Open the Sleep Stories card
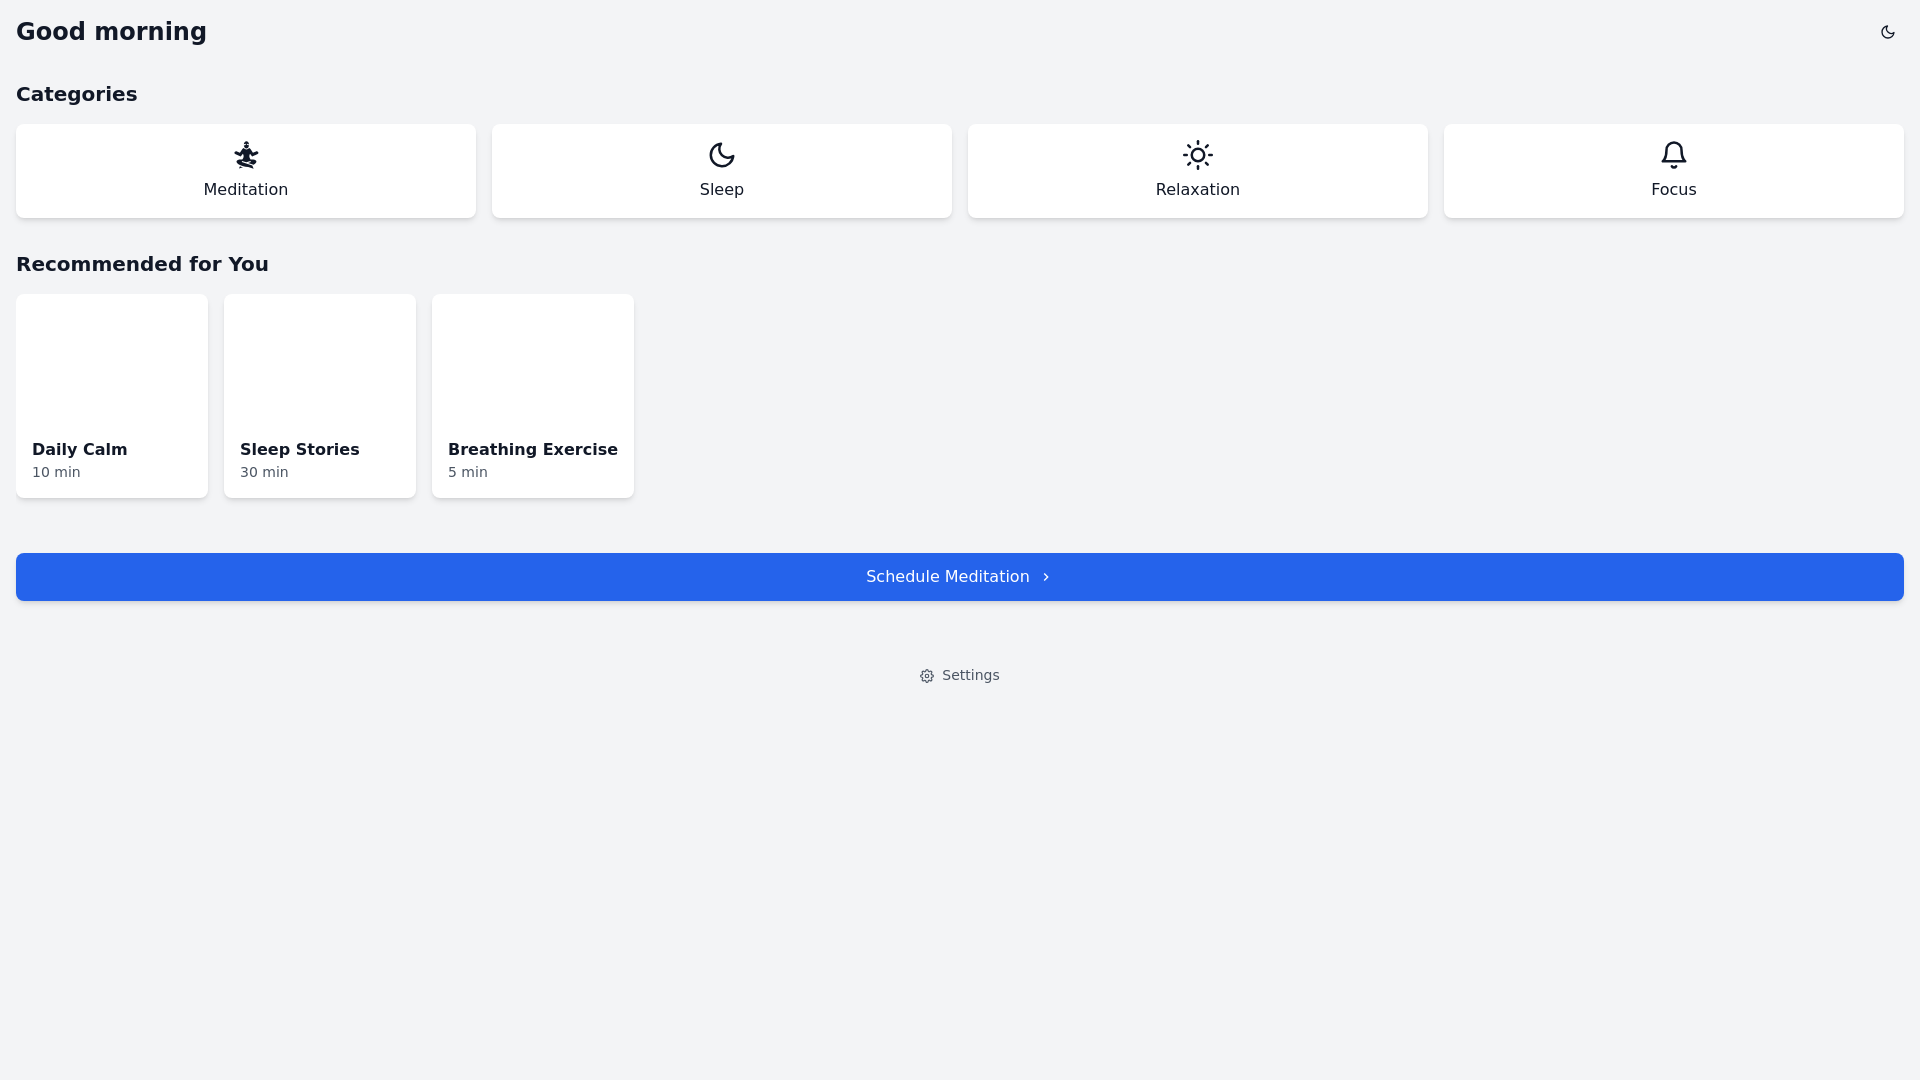The image size is (1920, 1080). (x=319, y=396)
